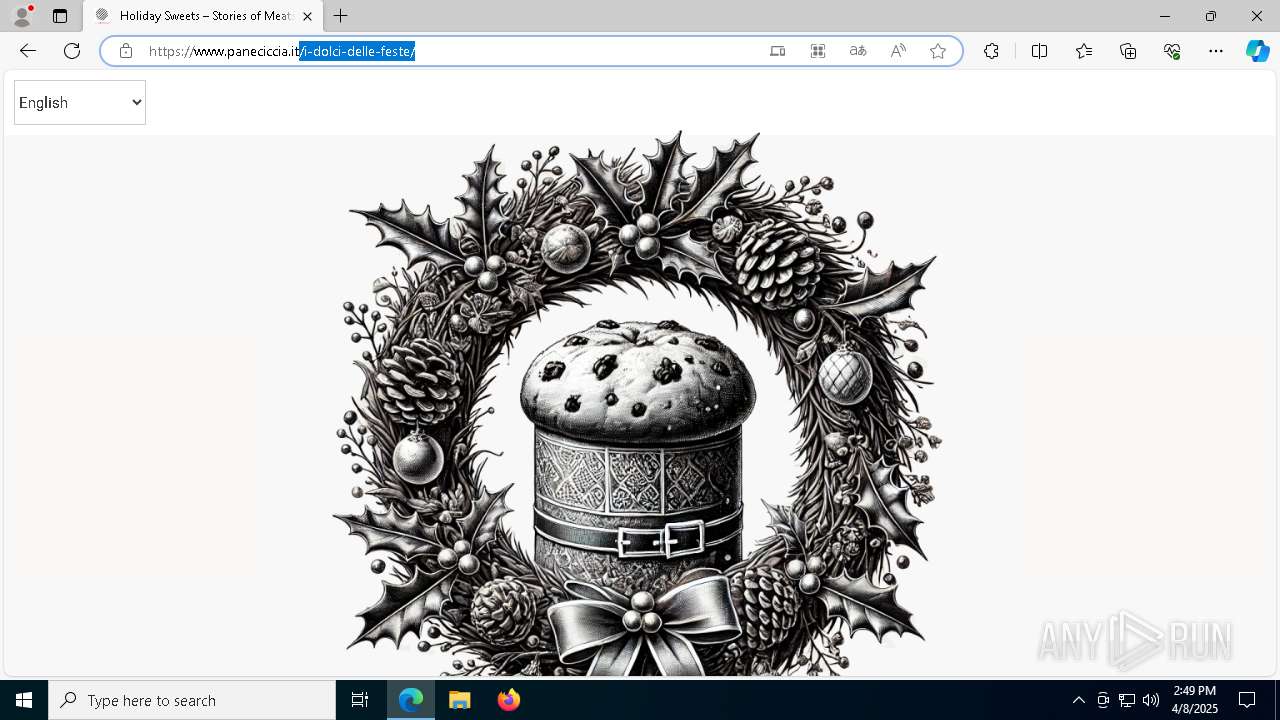The width and height of the screenshot is (1280, 720).
Task: Restore down the Edge window
Action: (1211, 16)
